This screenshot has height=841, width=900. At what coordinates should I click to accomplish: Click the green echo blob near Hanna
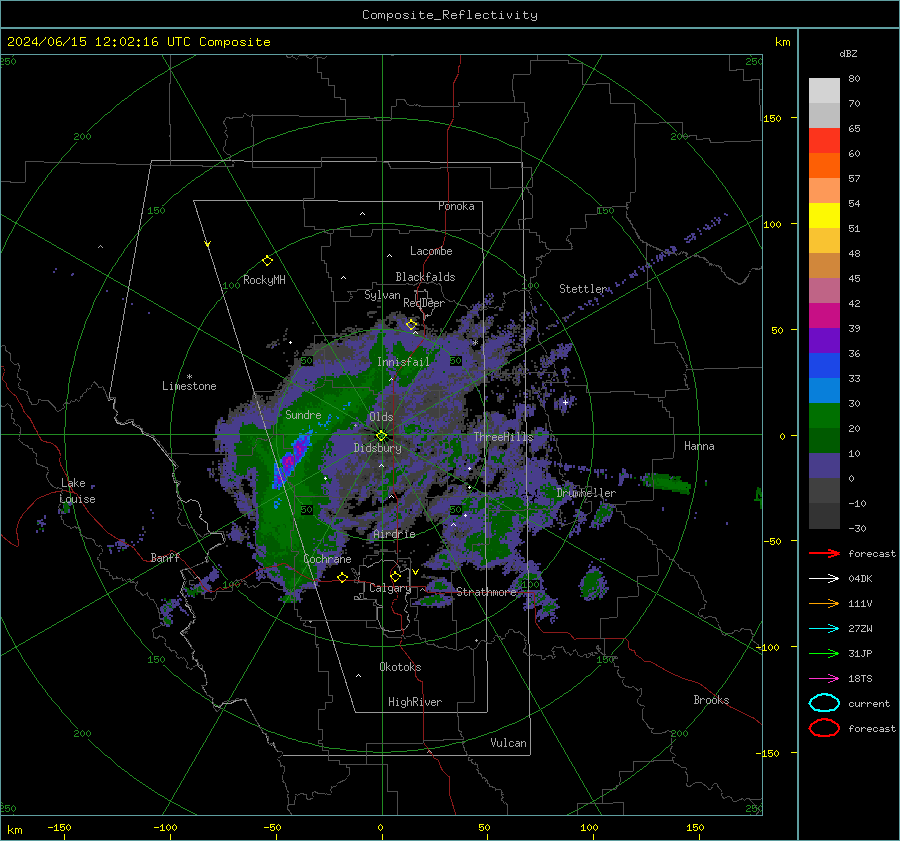click(x=667, y=483)
